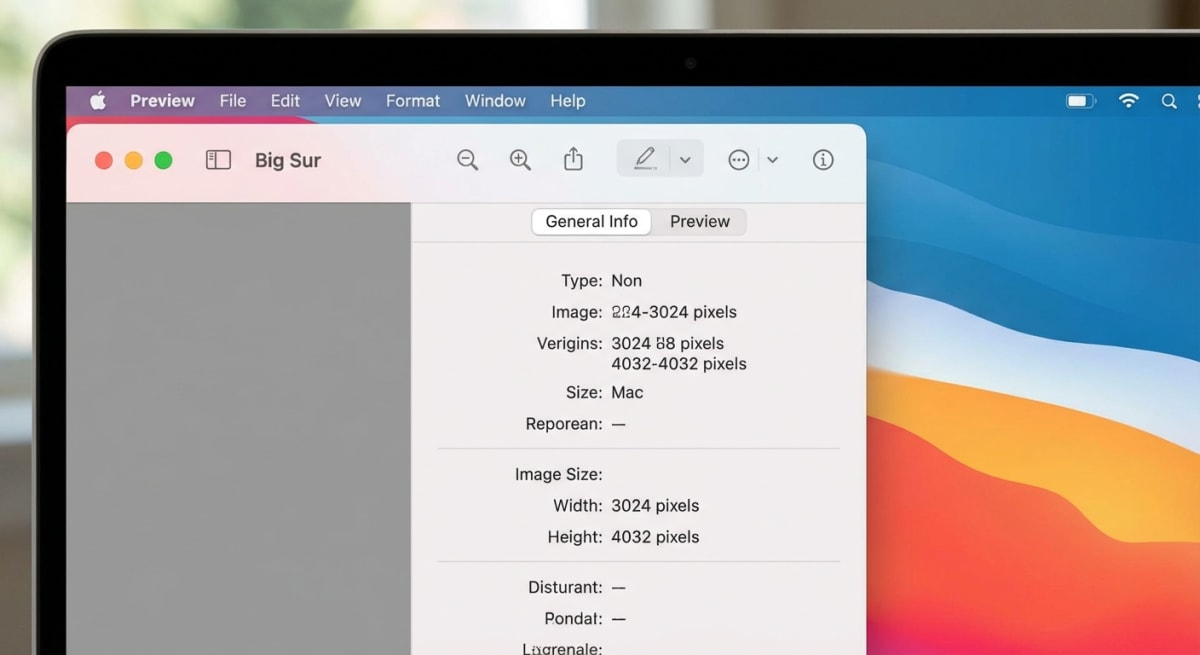Click the Big Sur window title
The width and height of the screenshot is (1200, 655).
click(288, 160)
